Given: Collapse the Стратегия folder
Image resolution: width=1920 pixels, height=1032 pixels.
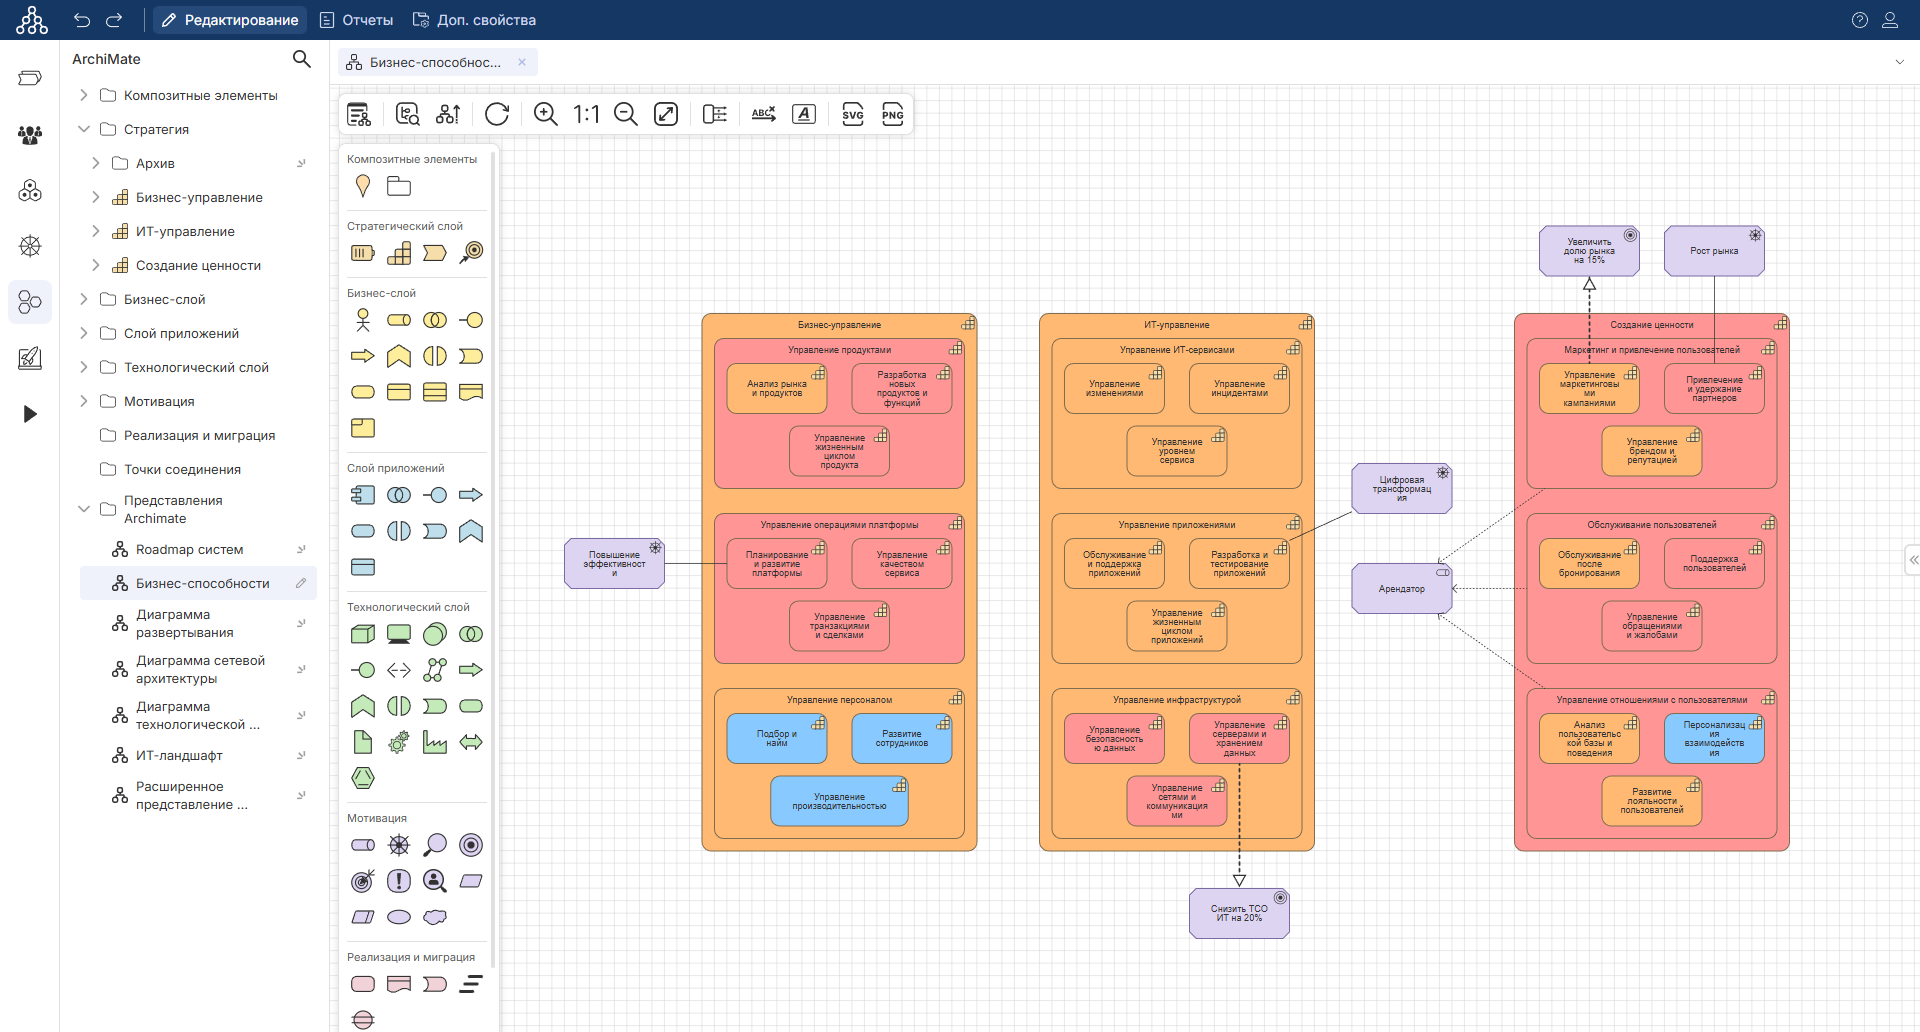Looking at the screenshot, I should click(84, 130).
